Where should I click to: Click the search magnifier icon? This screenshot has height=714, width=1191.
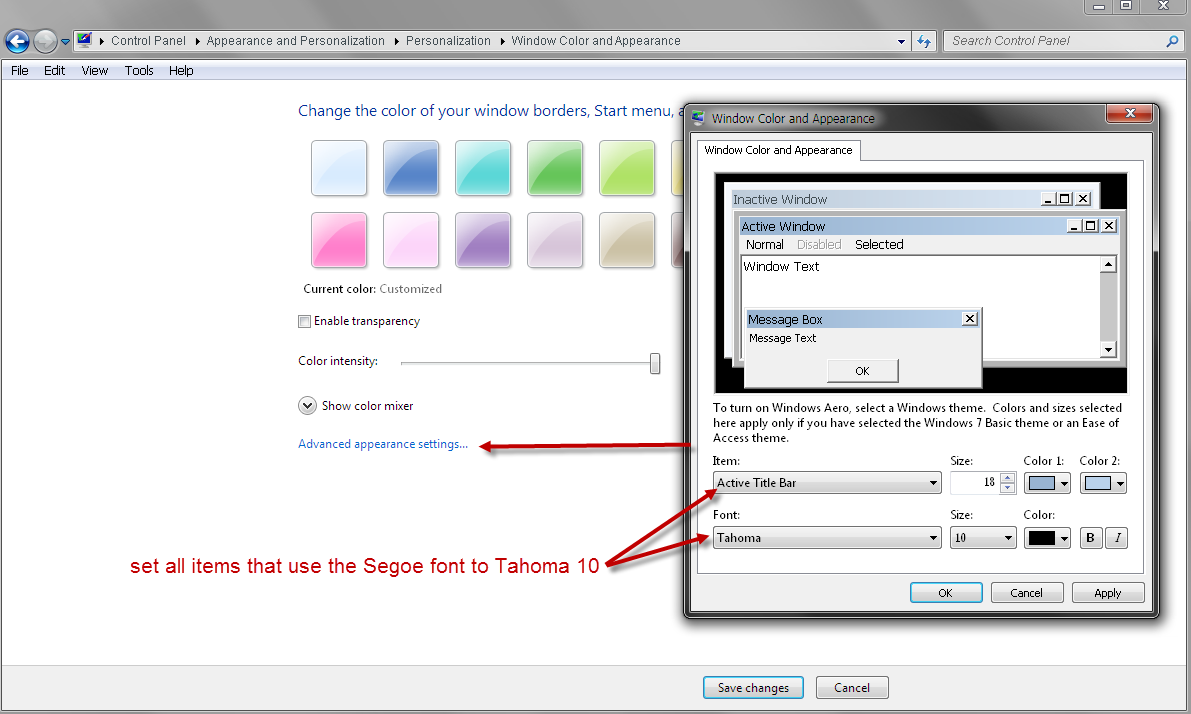[x=1172, y=41]
